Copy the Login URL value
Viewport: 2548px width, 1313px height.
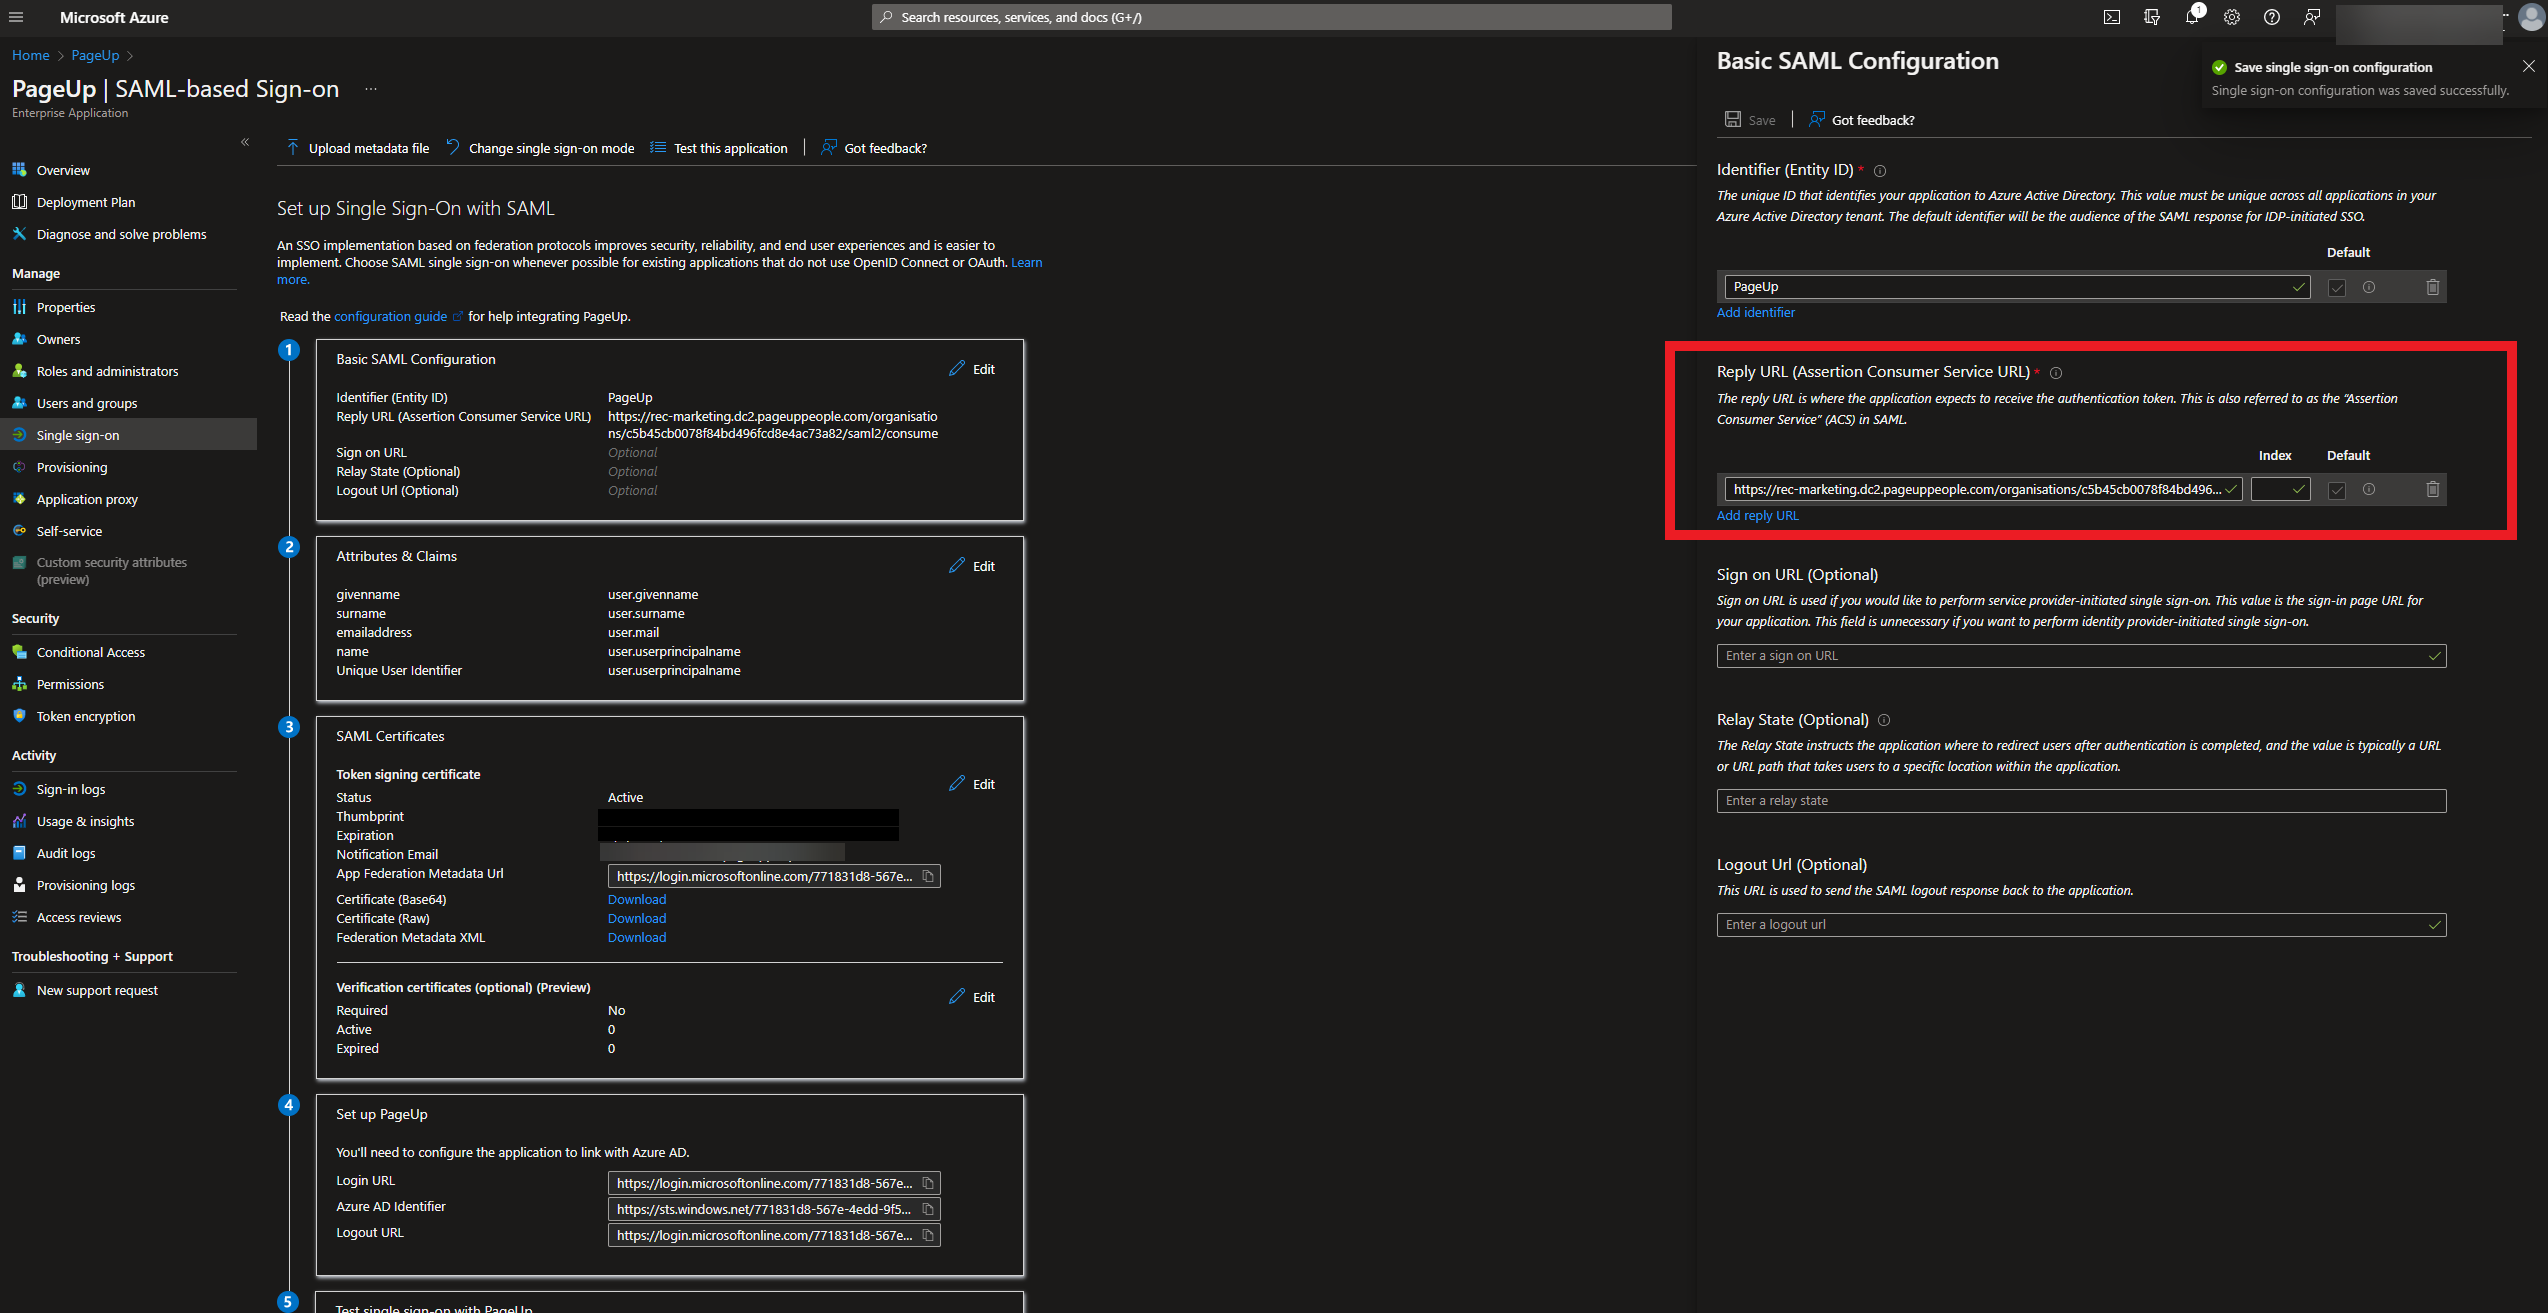(x=928, y=1183)
